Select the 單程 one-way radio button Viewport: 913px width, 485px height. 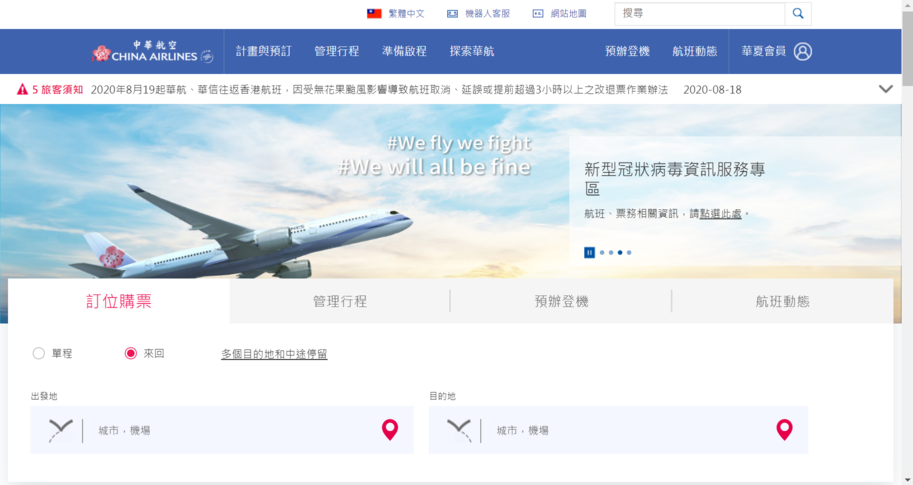[x=38, y=353]
